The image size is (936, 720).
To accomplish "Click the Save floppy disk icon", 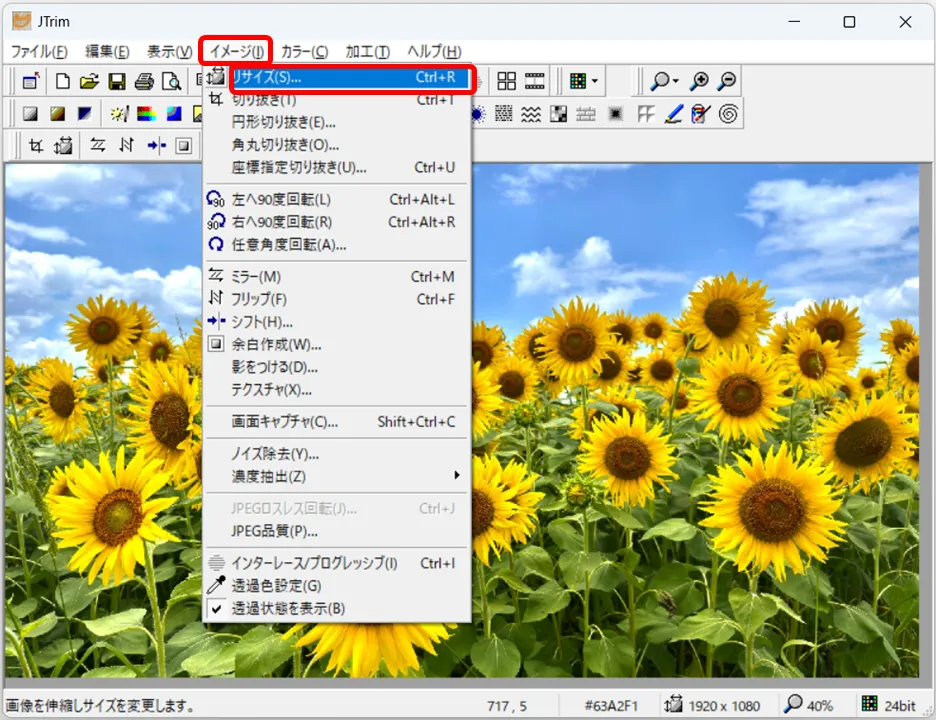I will click(x=116, y=82).
